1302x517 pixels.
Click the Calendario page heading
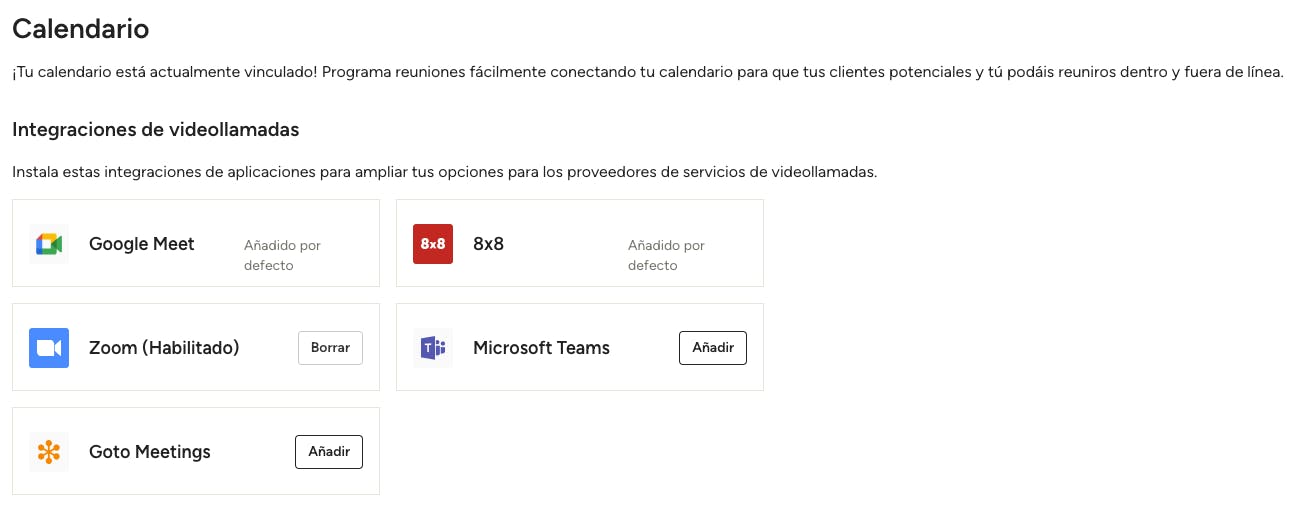[x=80, y=29]
